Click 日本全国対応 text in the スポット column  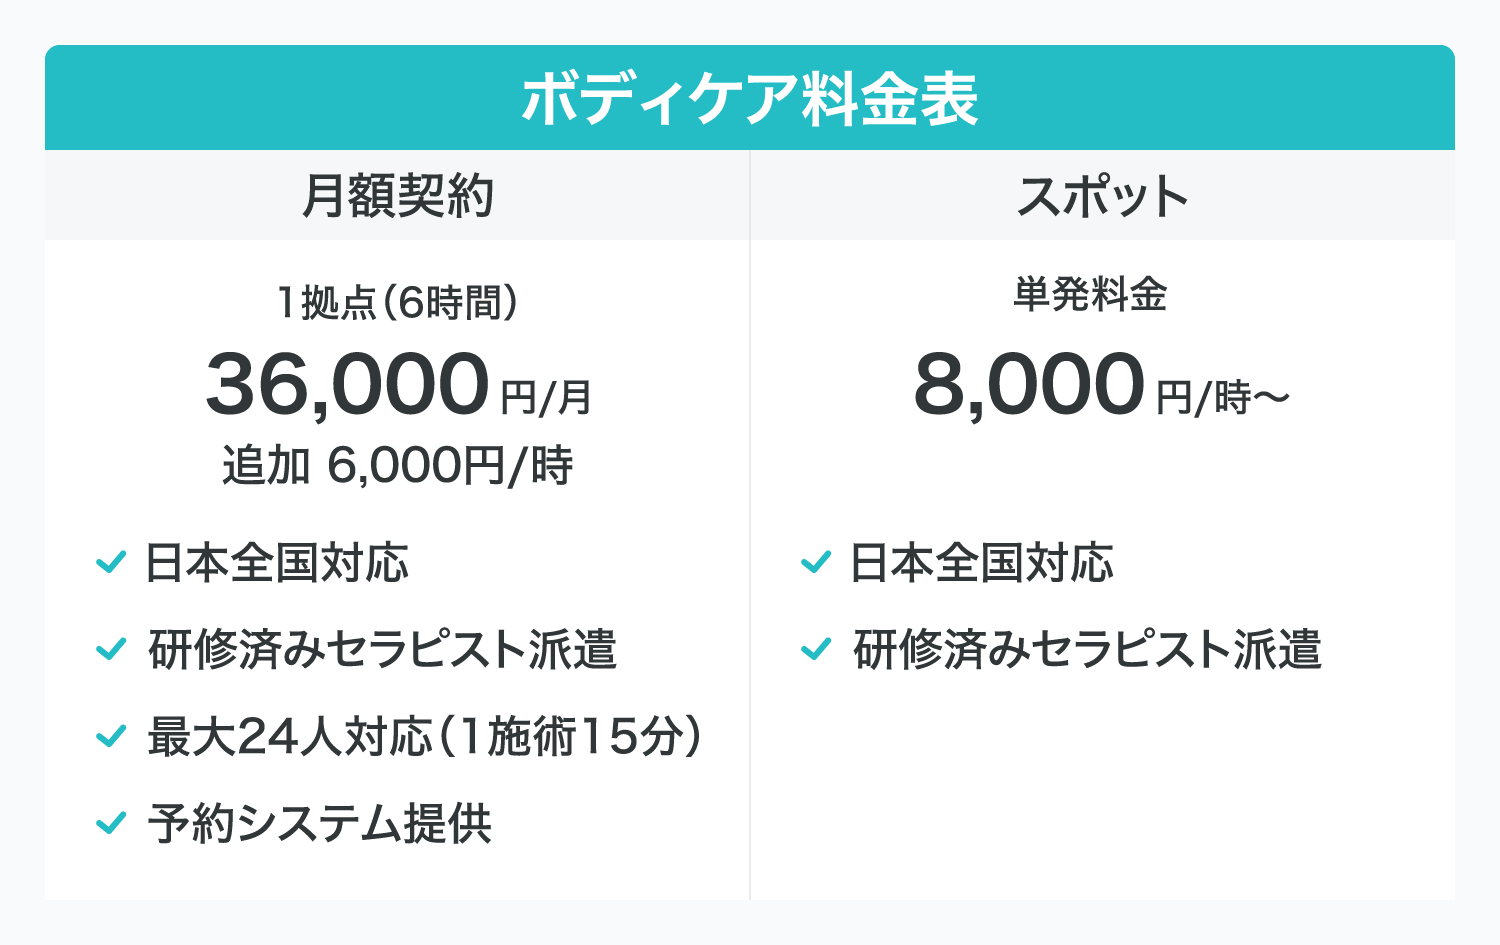click(982, 563)
